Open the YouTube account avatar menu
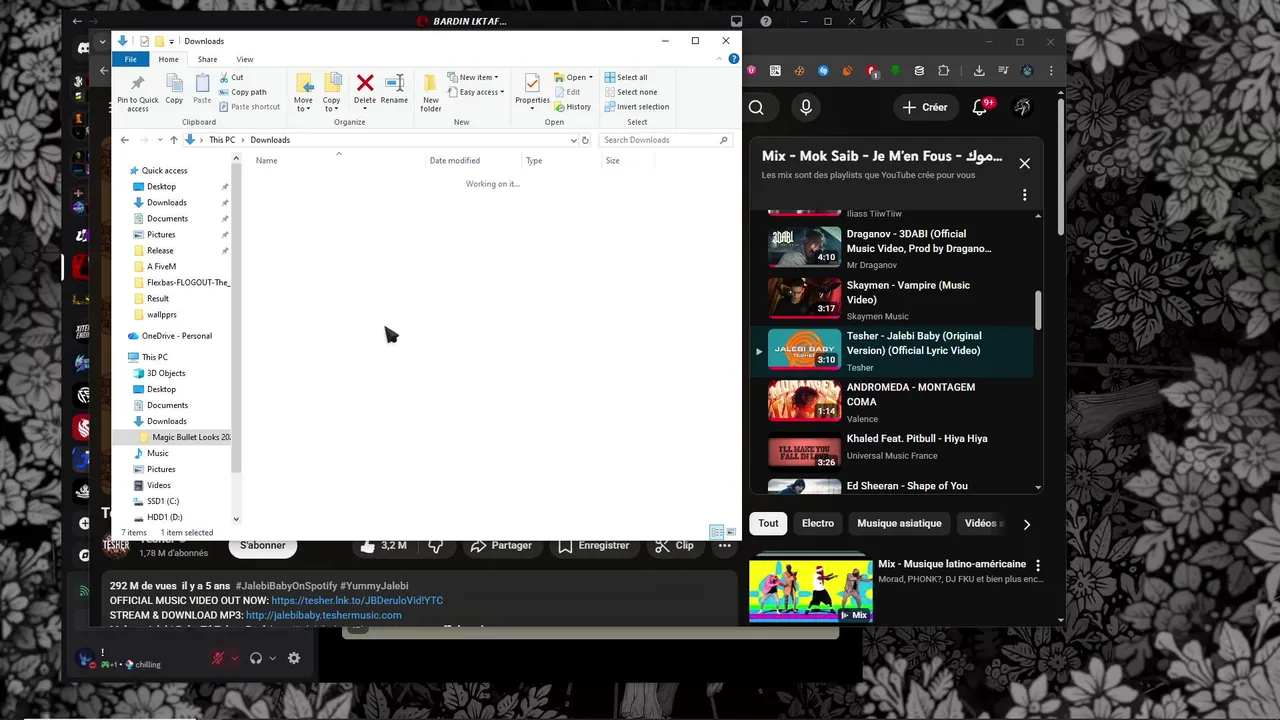1280x720 pixels. (x=1023, y=107)
